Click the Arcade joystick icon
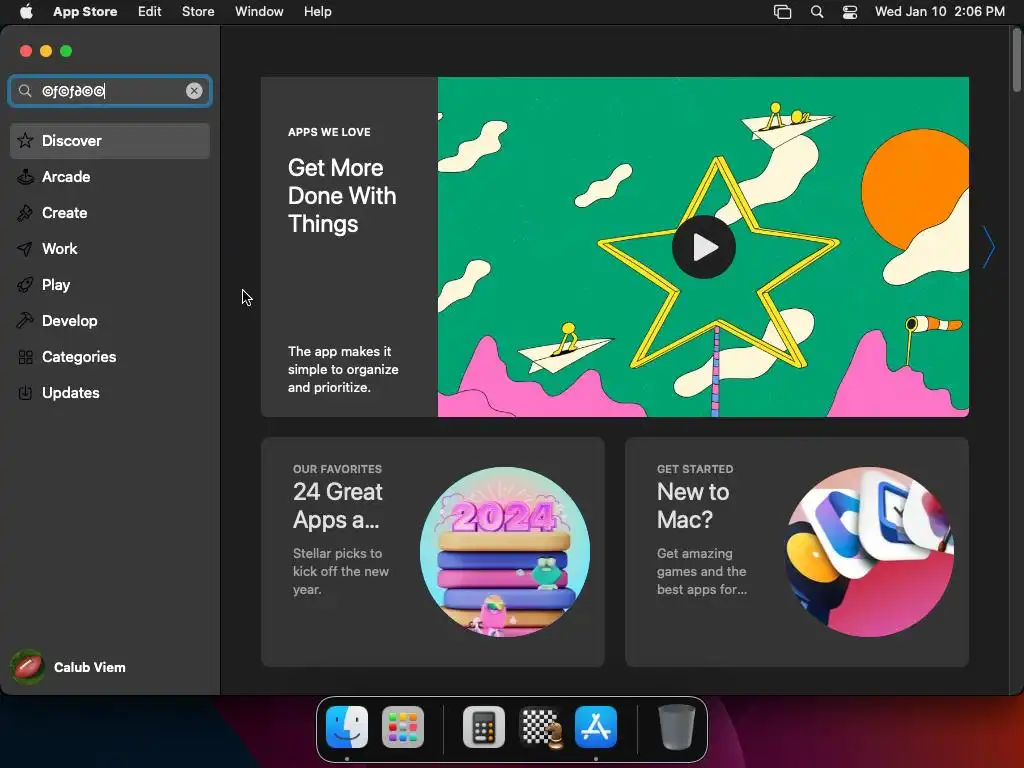The width and height of the screenshot is (1024, 768). click(25, 176)
